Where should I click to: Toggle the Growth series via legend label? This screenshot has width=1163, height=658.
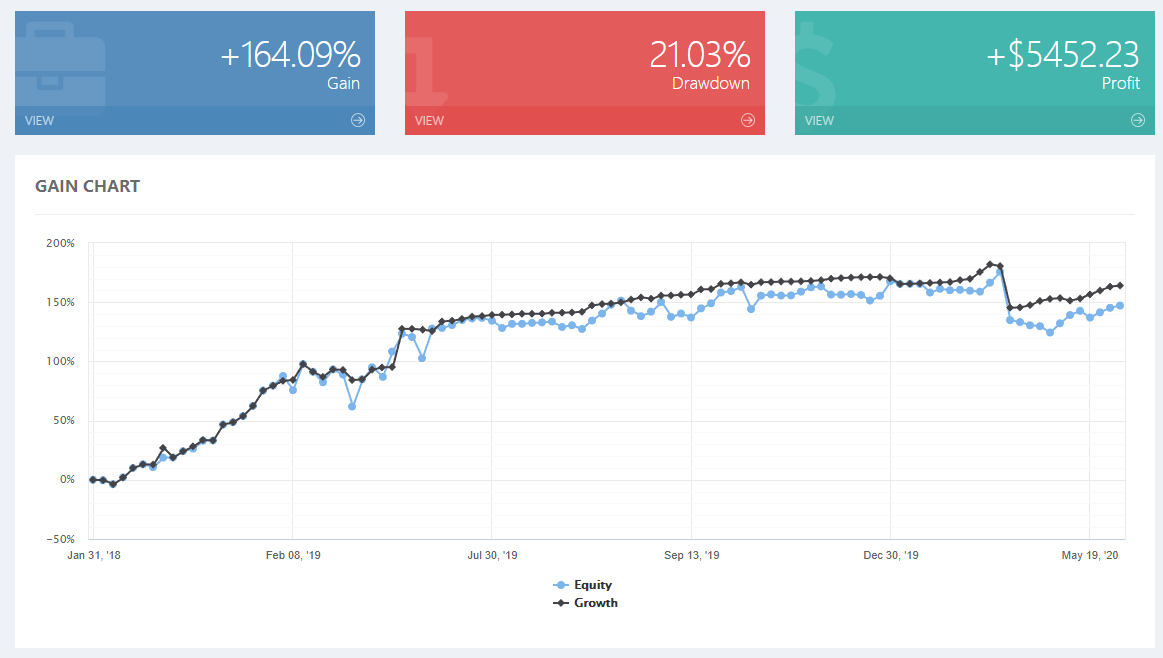[x=595, y=603]
